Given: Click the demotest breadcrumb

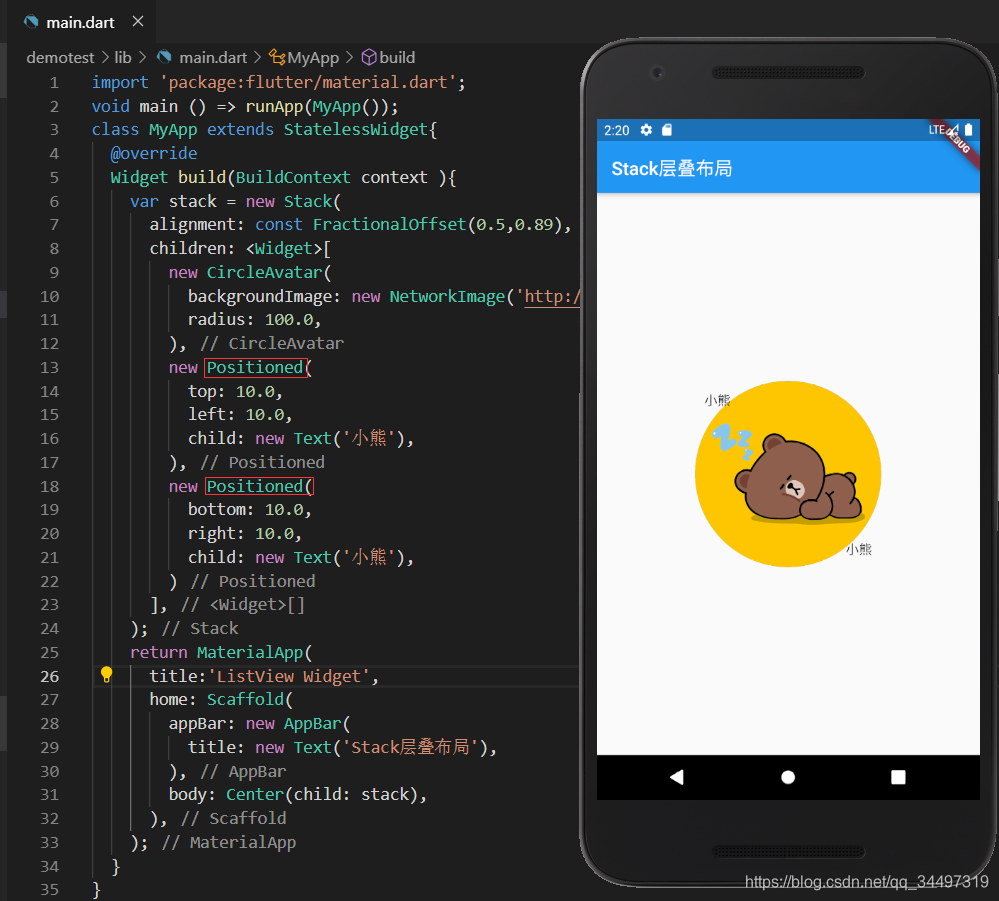Looking at the screenshot, I should [60, 57].
